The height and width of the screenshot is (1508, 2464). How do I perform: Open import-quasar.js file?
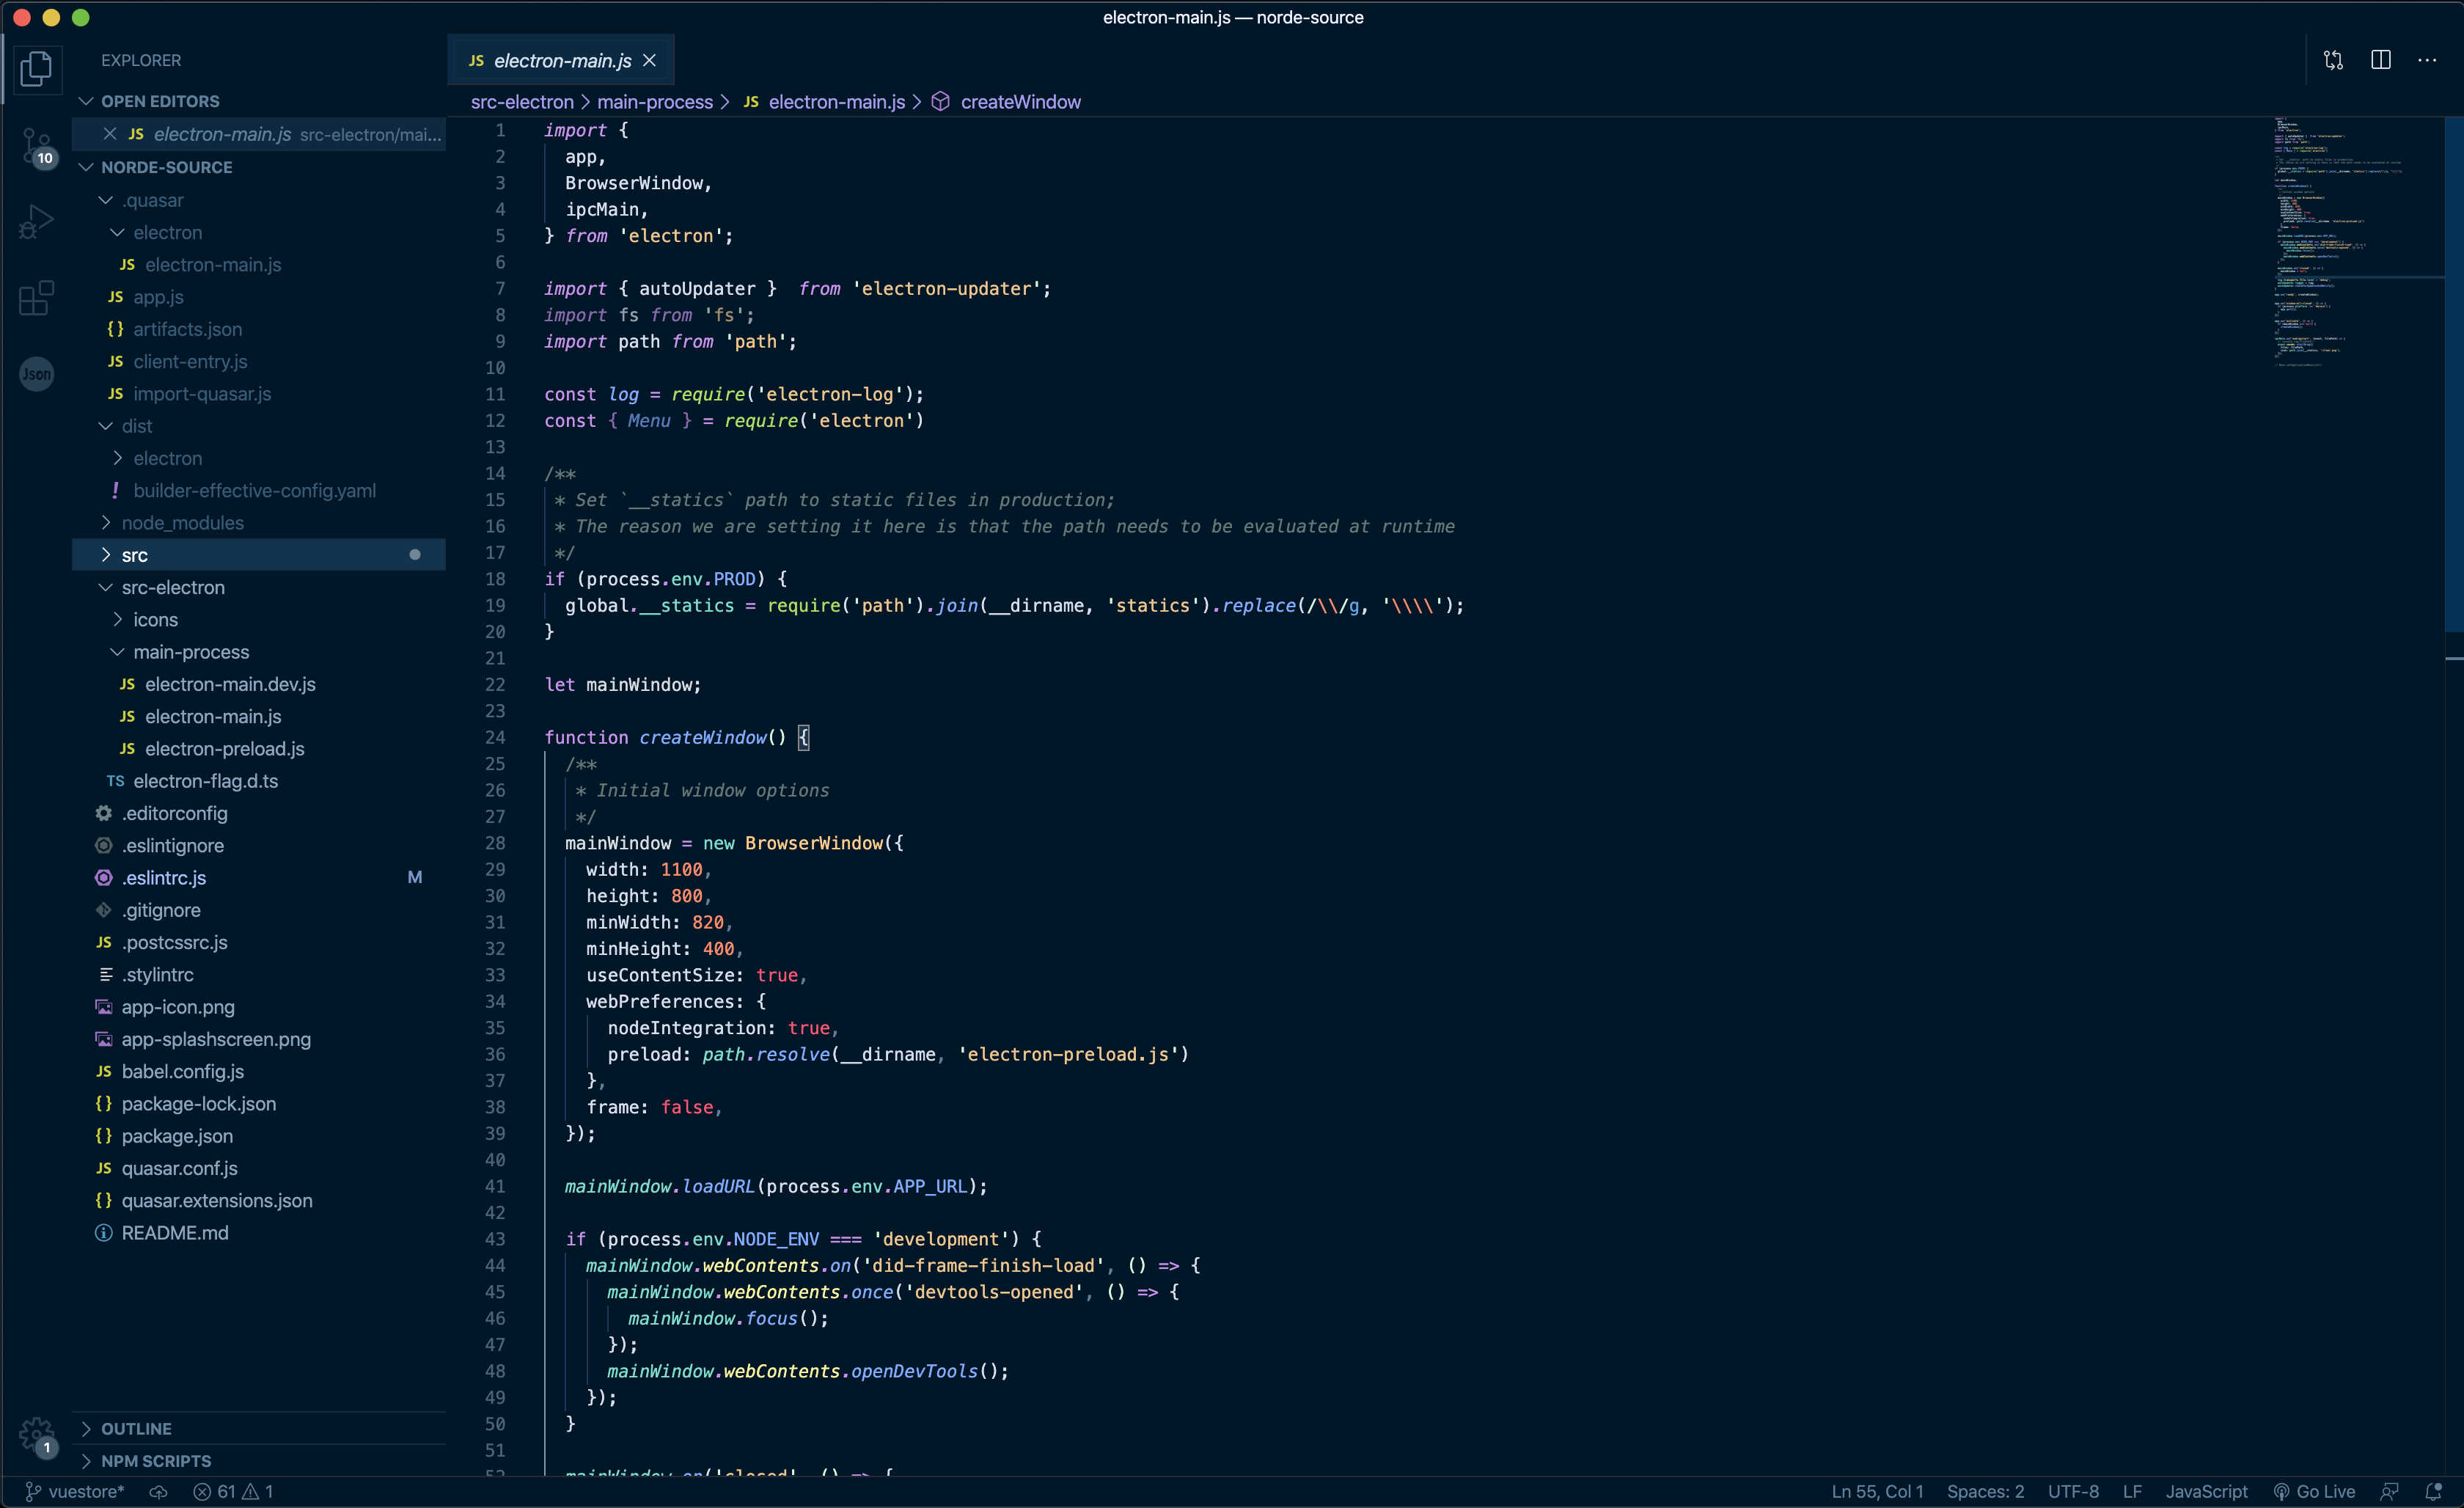(259, 394)
